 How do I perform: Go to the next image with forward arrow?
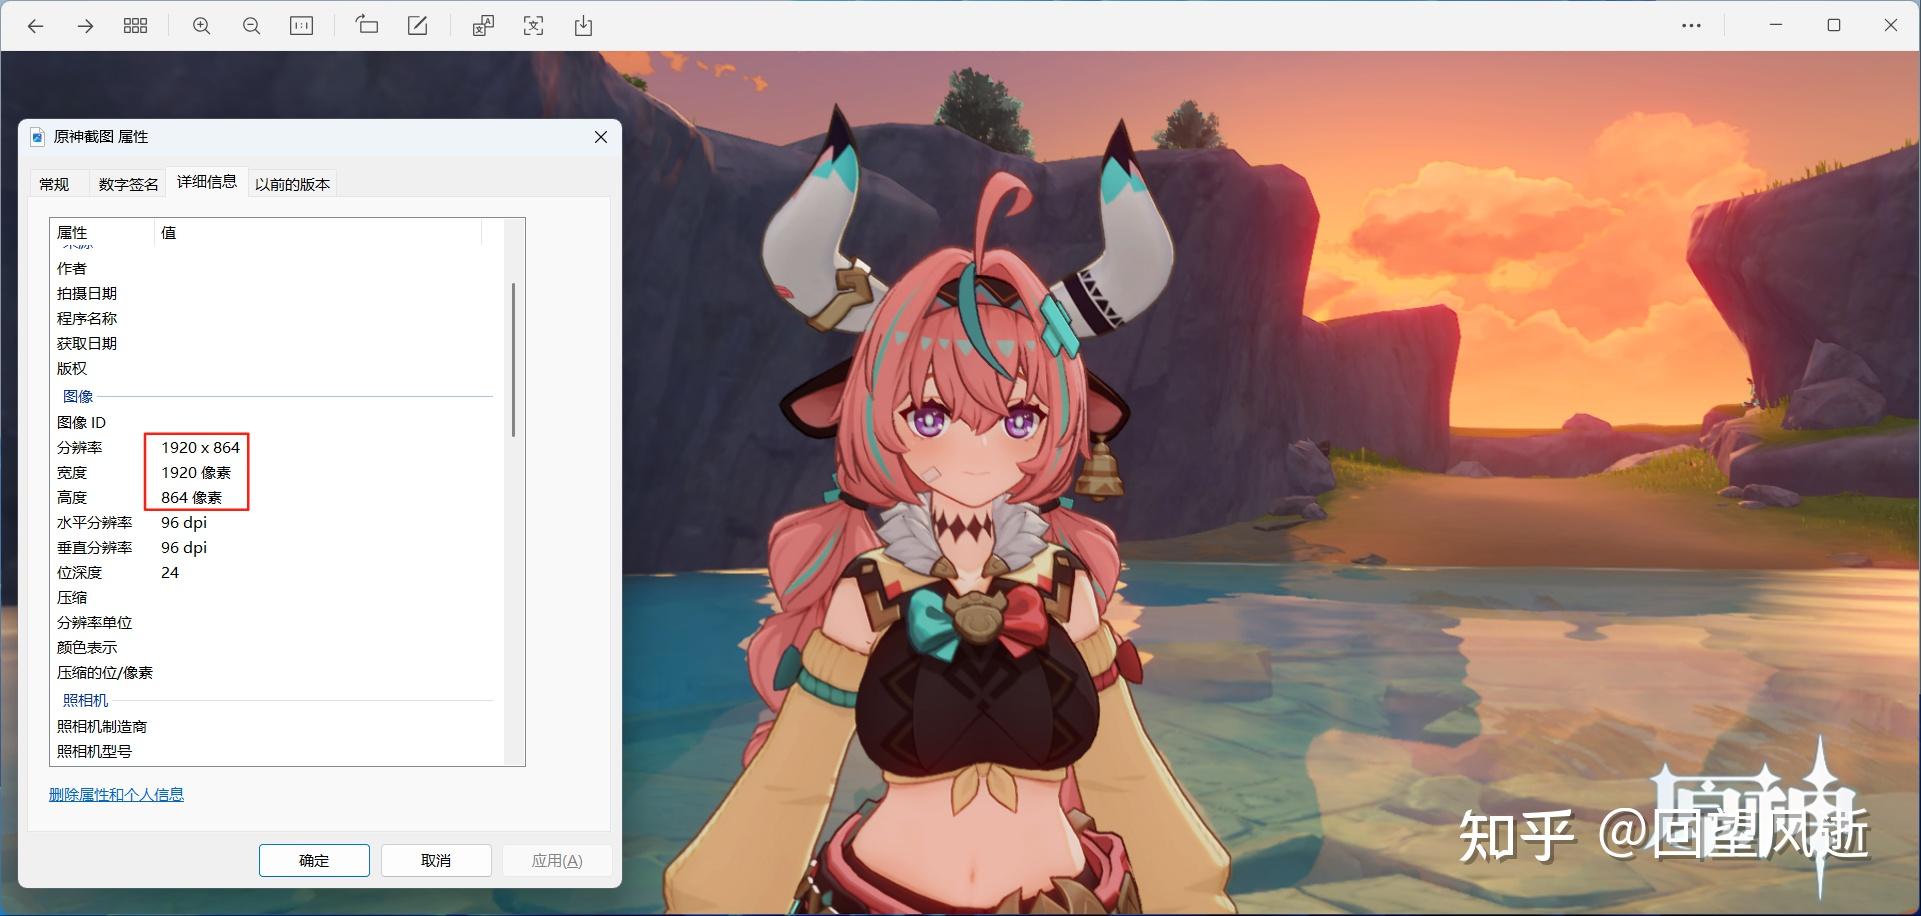coord(86,26)
